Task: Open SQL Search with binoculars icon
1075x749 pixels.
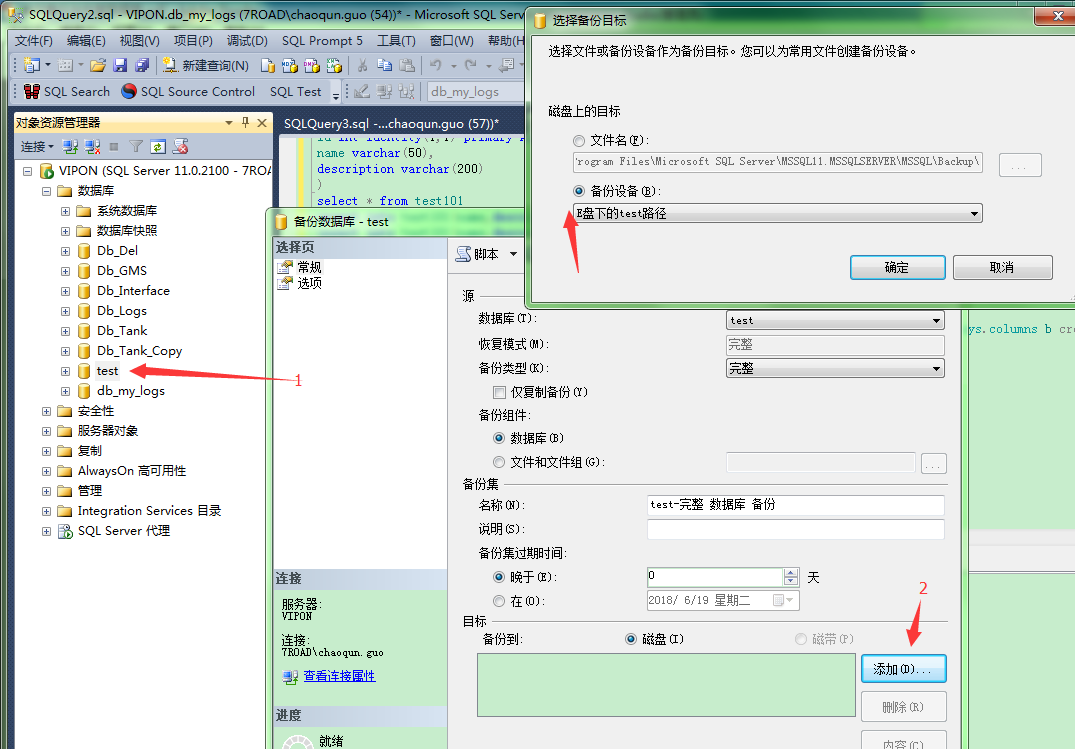Action: click(67, 91)
